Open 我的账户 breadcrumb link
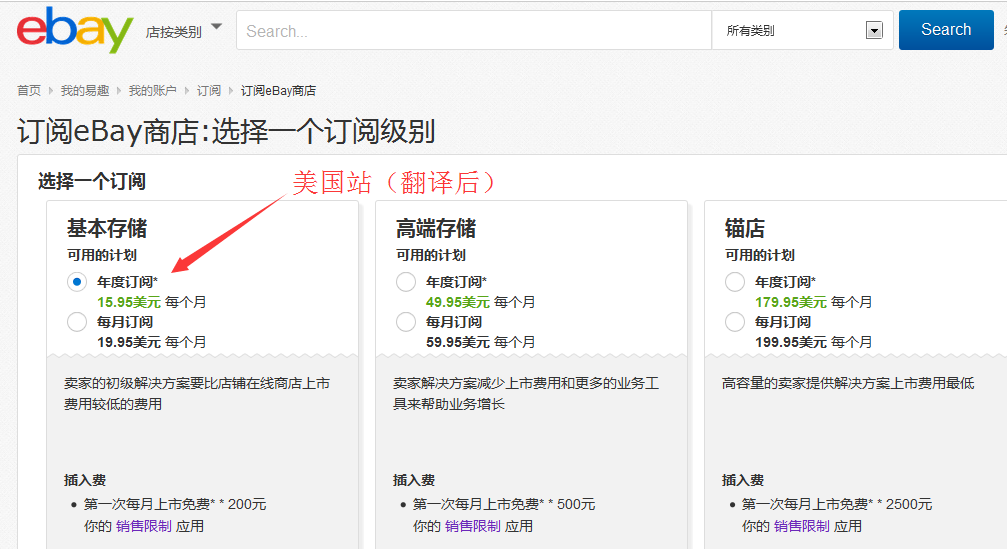 (152, 91)
